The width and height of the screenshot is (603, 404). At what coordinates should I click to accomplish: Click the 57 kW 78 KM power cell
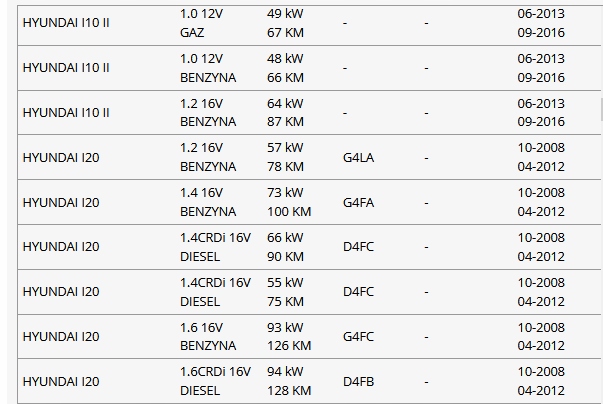[285, 158]
